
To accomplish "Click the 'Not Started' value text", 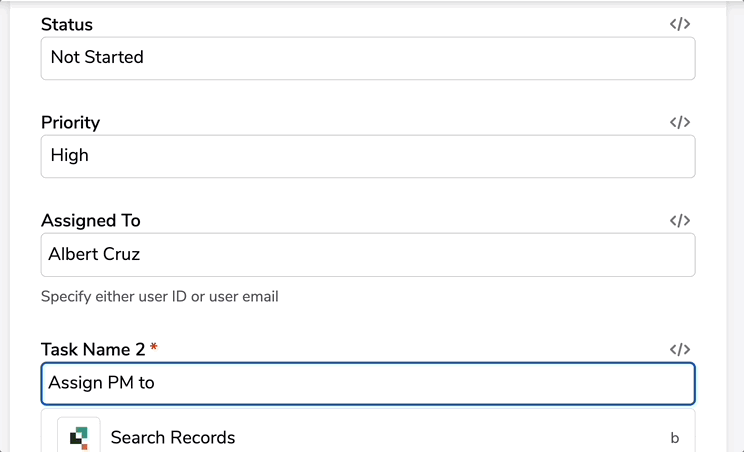I will (x=97, y=57).
